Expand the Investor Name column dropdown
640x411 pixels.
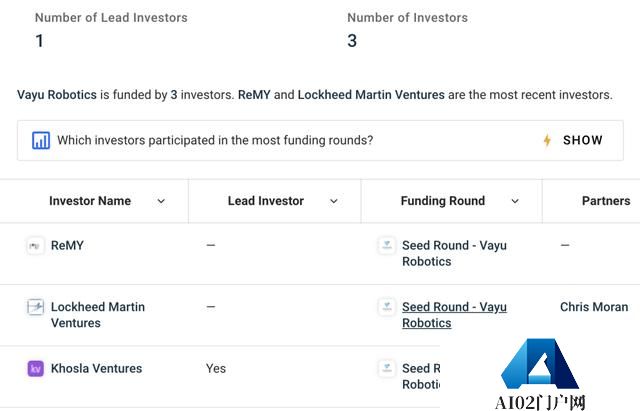pos(161,201)
